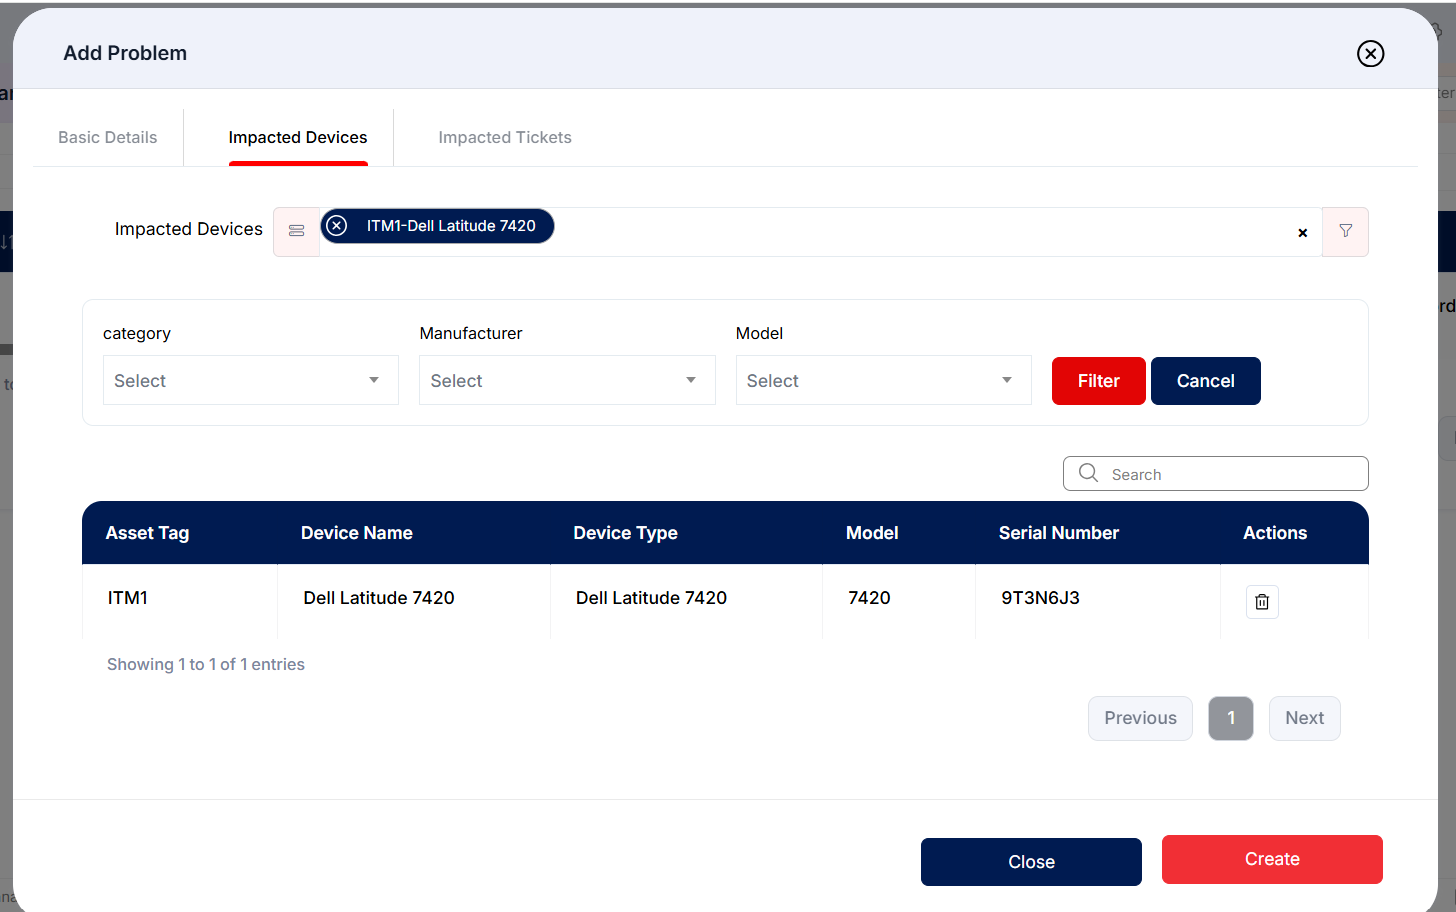Click the serial number 9T3N6J3
This screenshot has height=912, width=1456.
pos(1040,598)
